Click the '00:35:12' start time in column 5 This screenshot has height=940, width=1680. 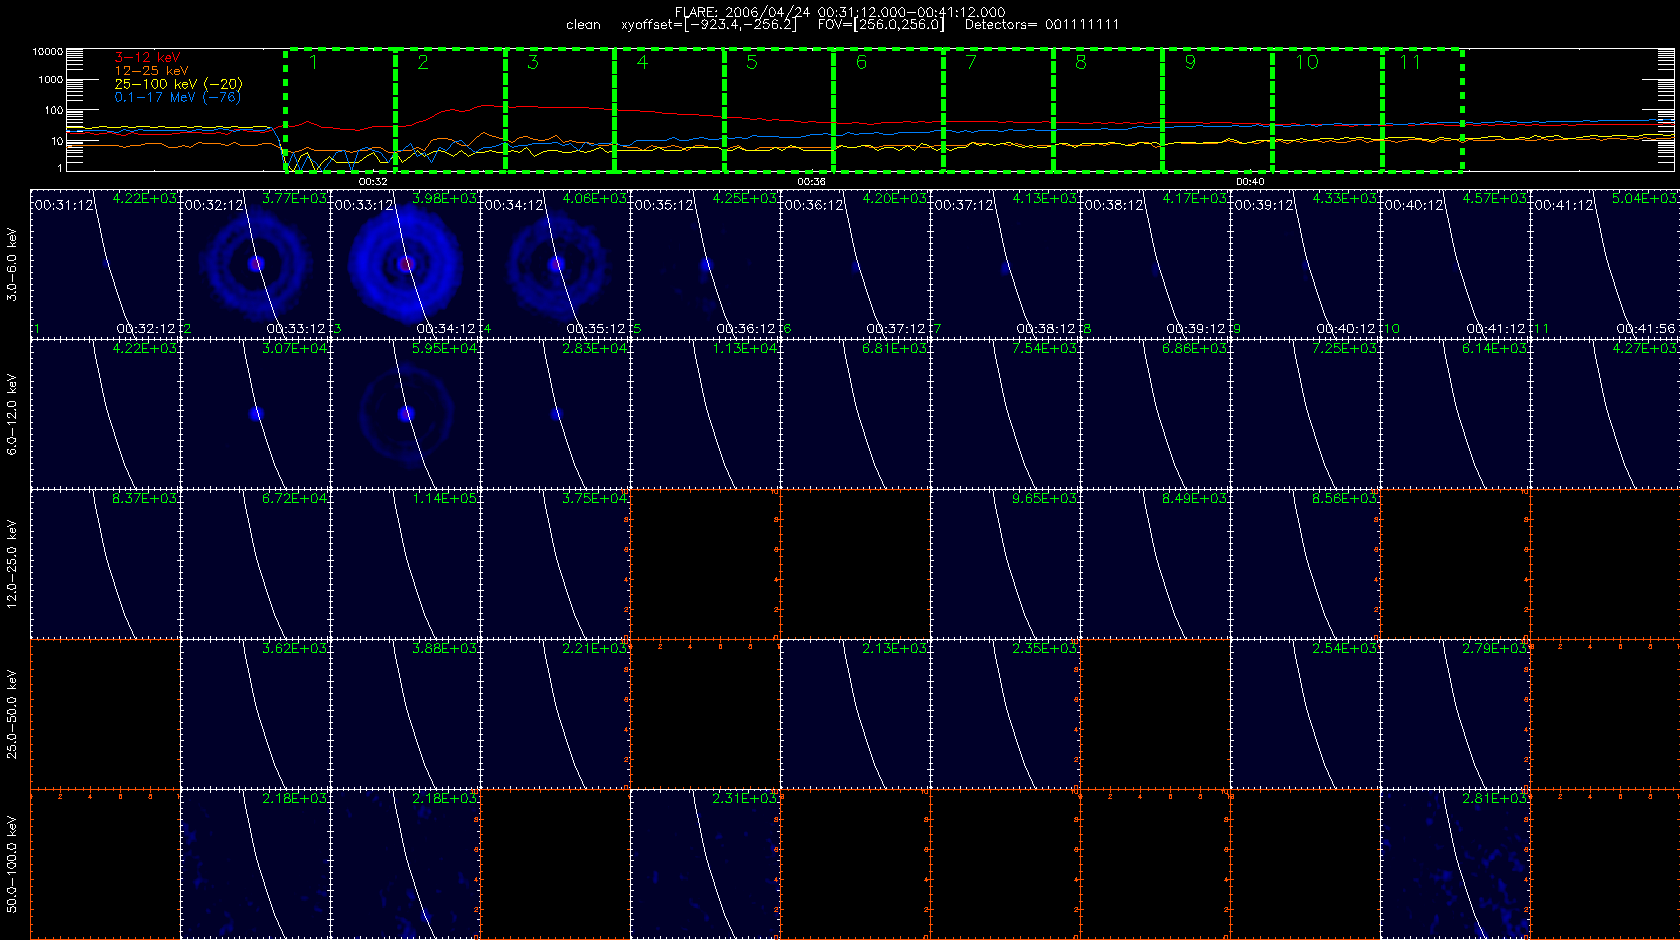[664, 205]
